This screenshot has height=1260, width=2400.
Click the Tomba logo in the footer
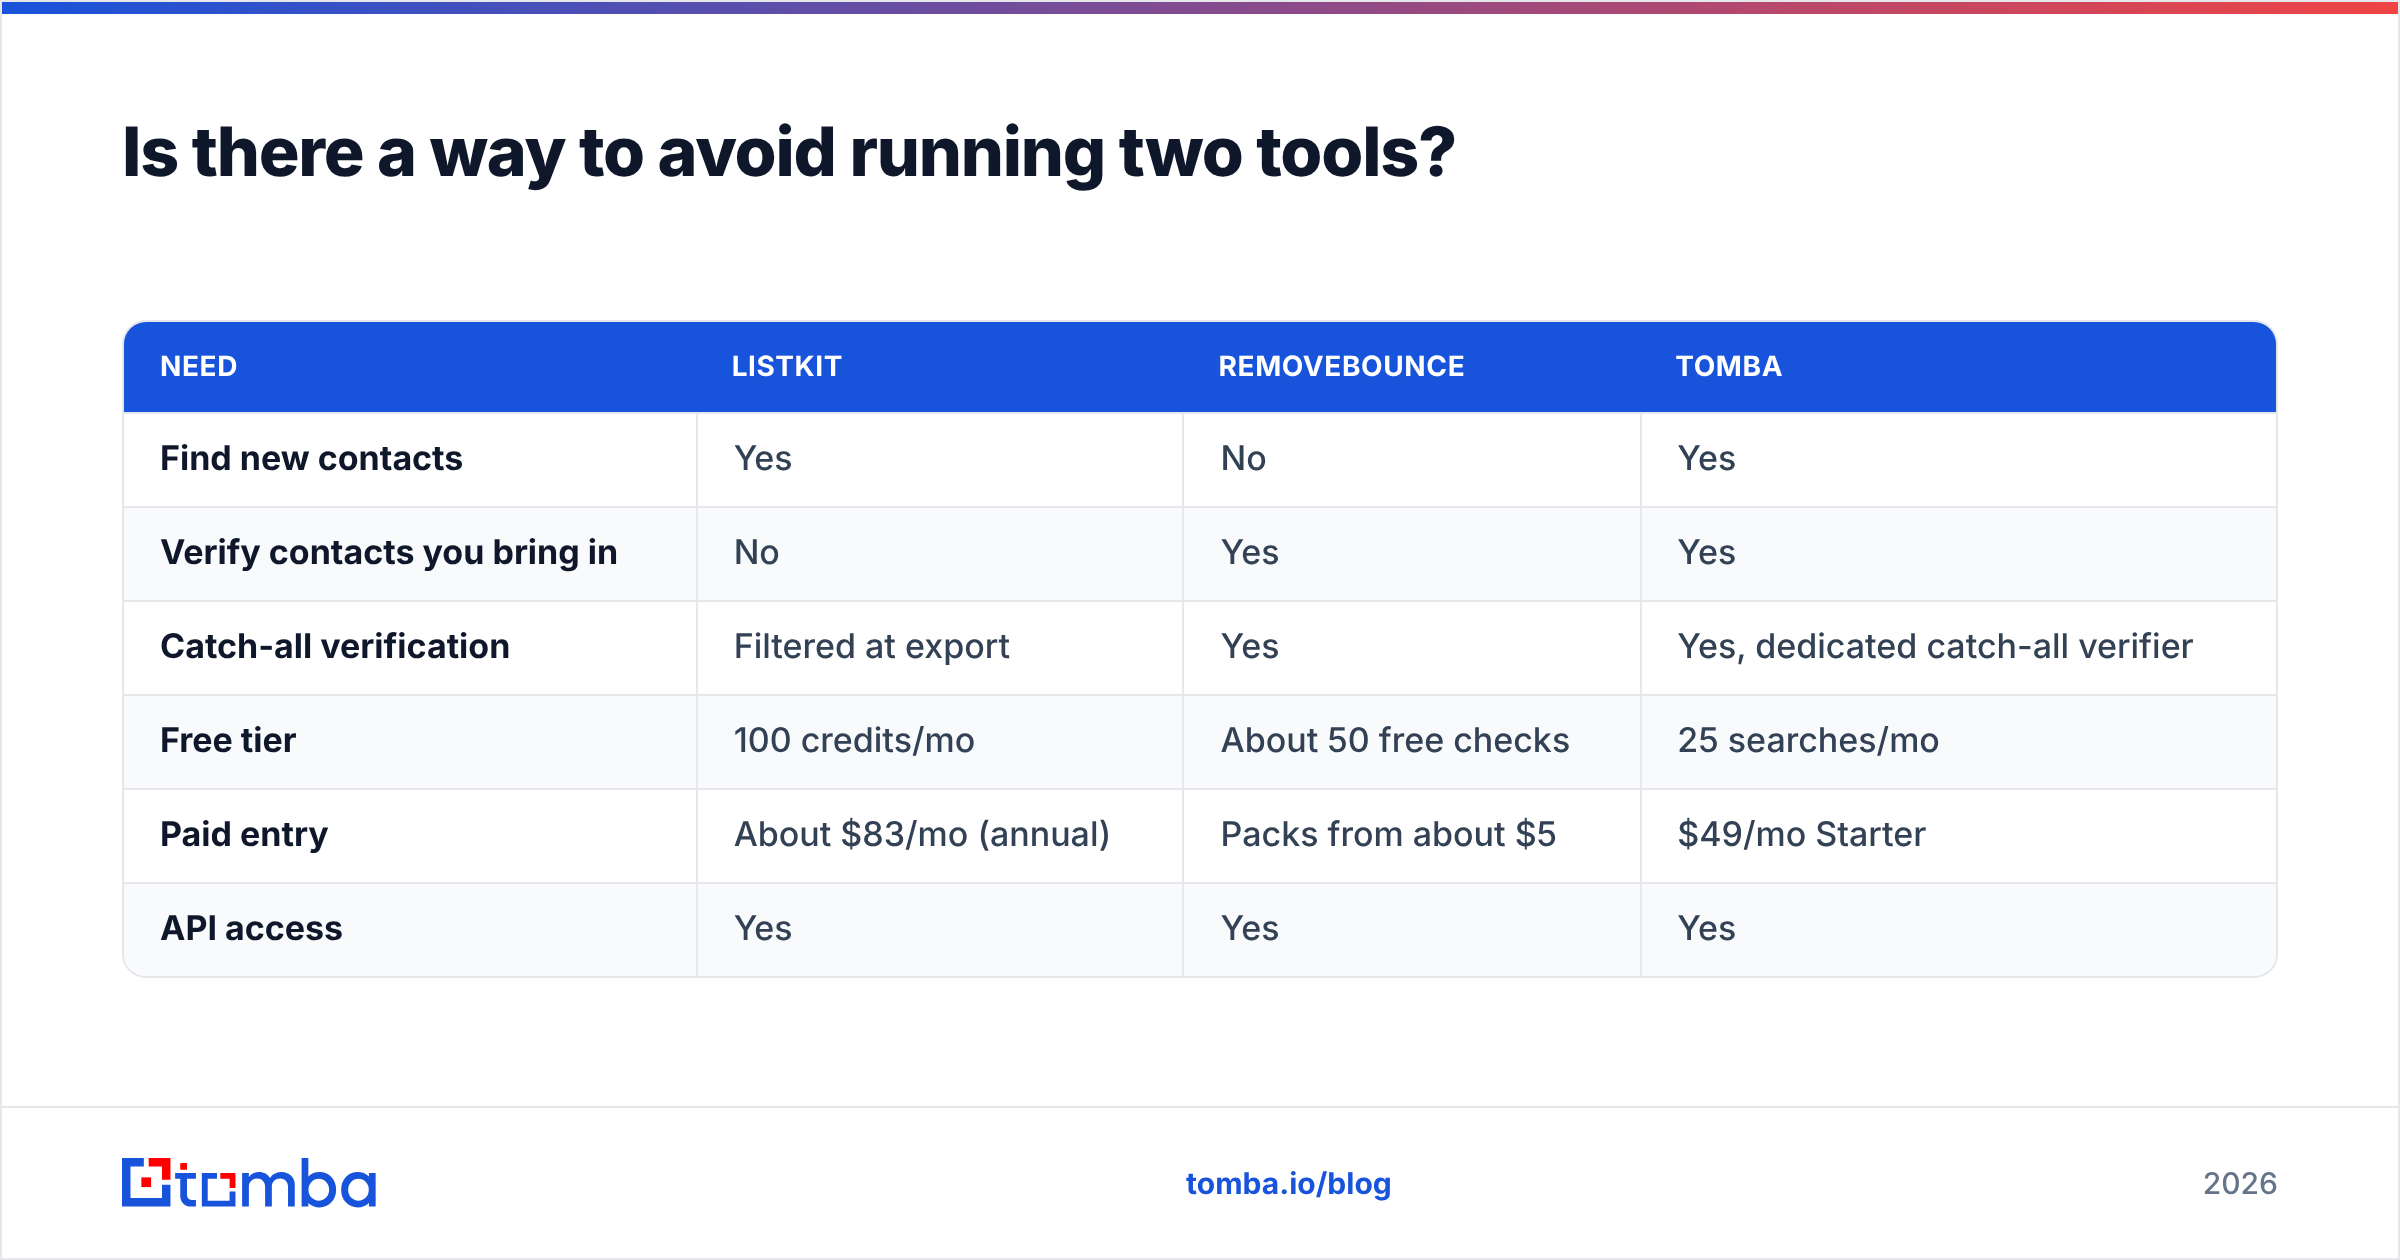coord(249,1183)
